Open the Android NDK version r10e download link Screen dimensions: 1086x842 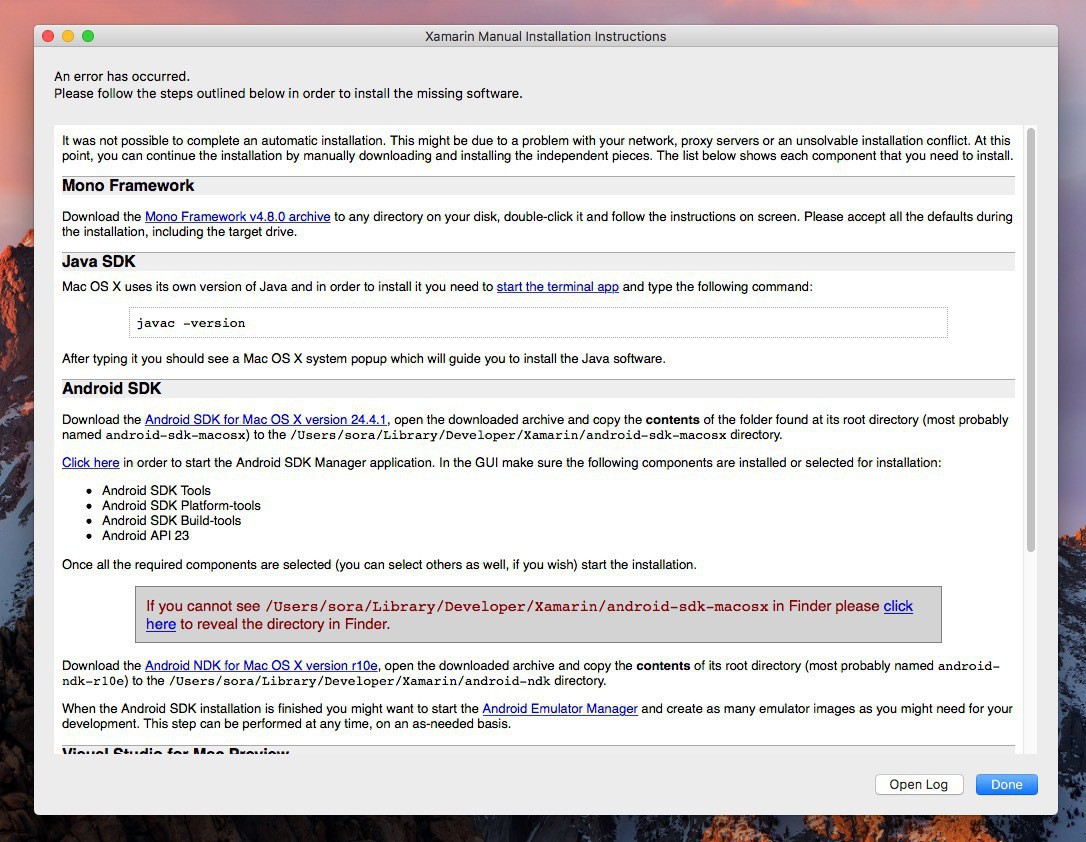[262, 666]
